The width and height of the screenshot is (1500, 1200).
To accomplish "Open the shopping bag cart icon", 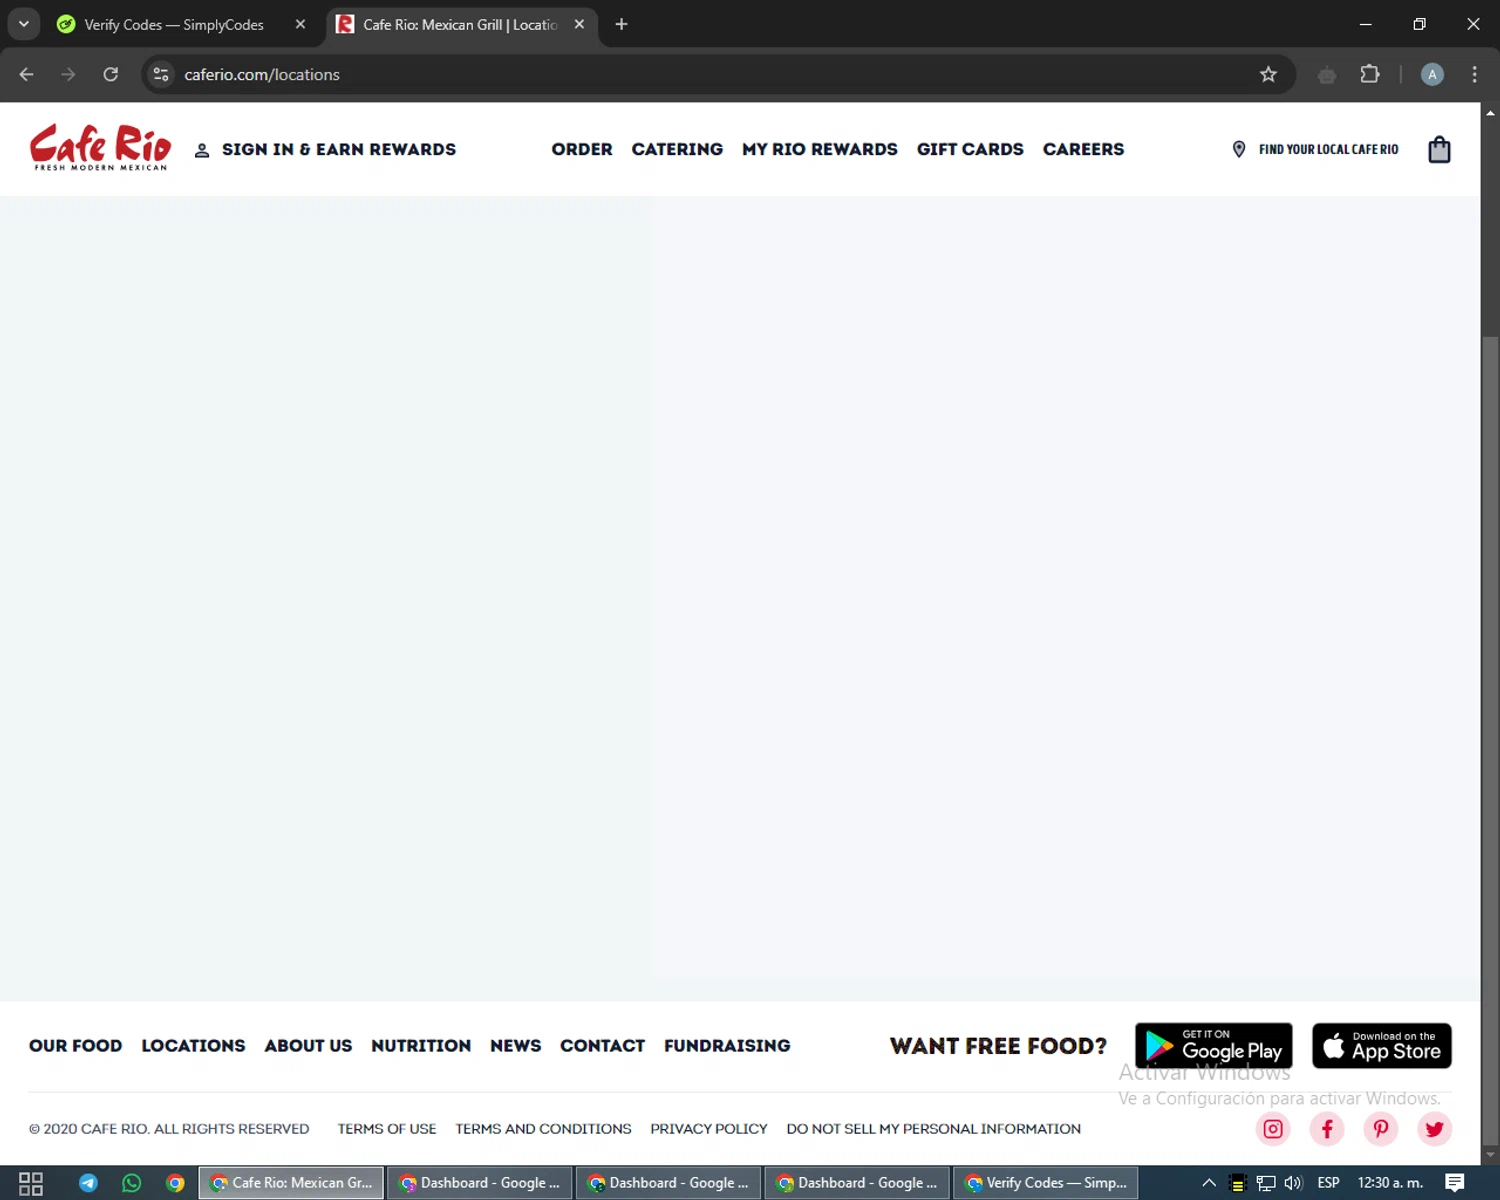I will (1439, 149).
